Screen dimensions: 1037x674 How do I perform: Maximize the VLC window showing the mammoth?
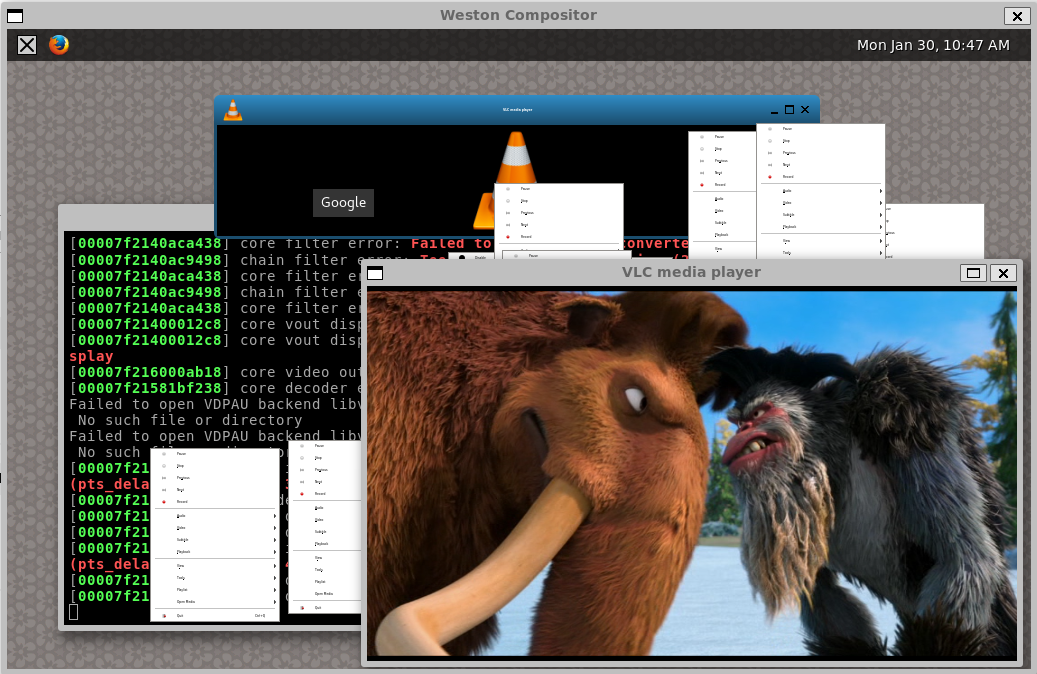[x=973, y=273]
